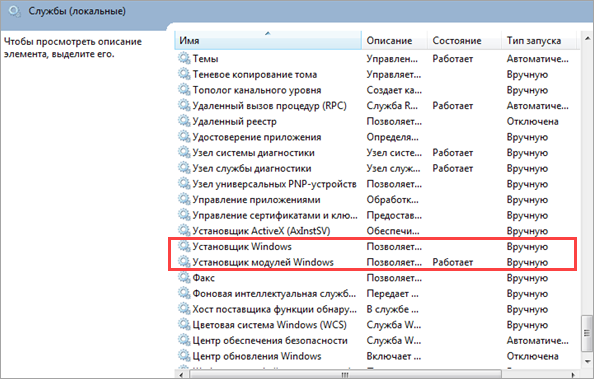Select the Темы service name

[x=205, y=59]
